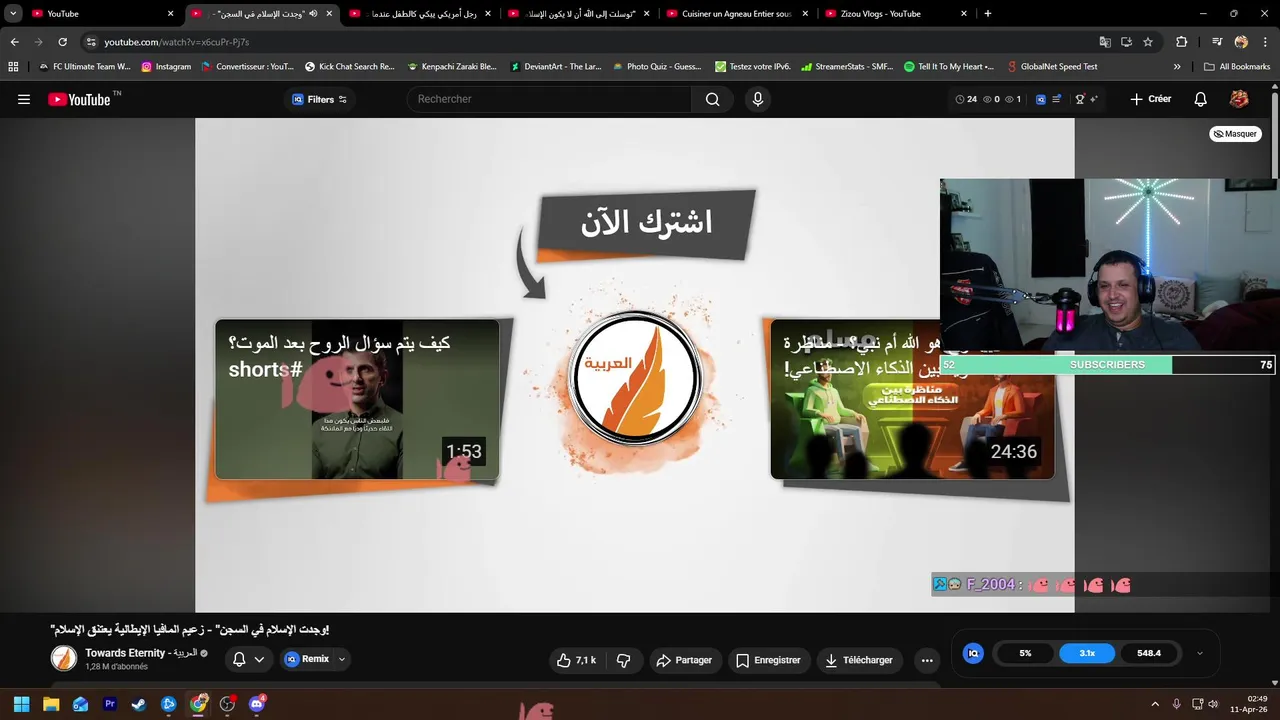Bookmark this page with the star
1280x720 pixels.
pyautogui.click(x=1148, y=42)
